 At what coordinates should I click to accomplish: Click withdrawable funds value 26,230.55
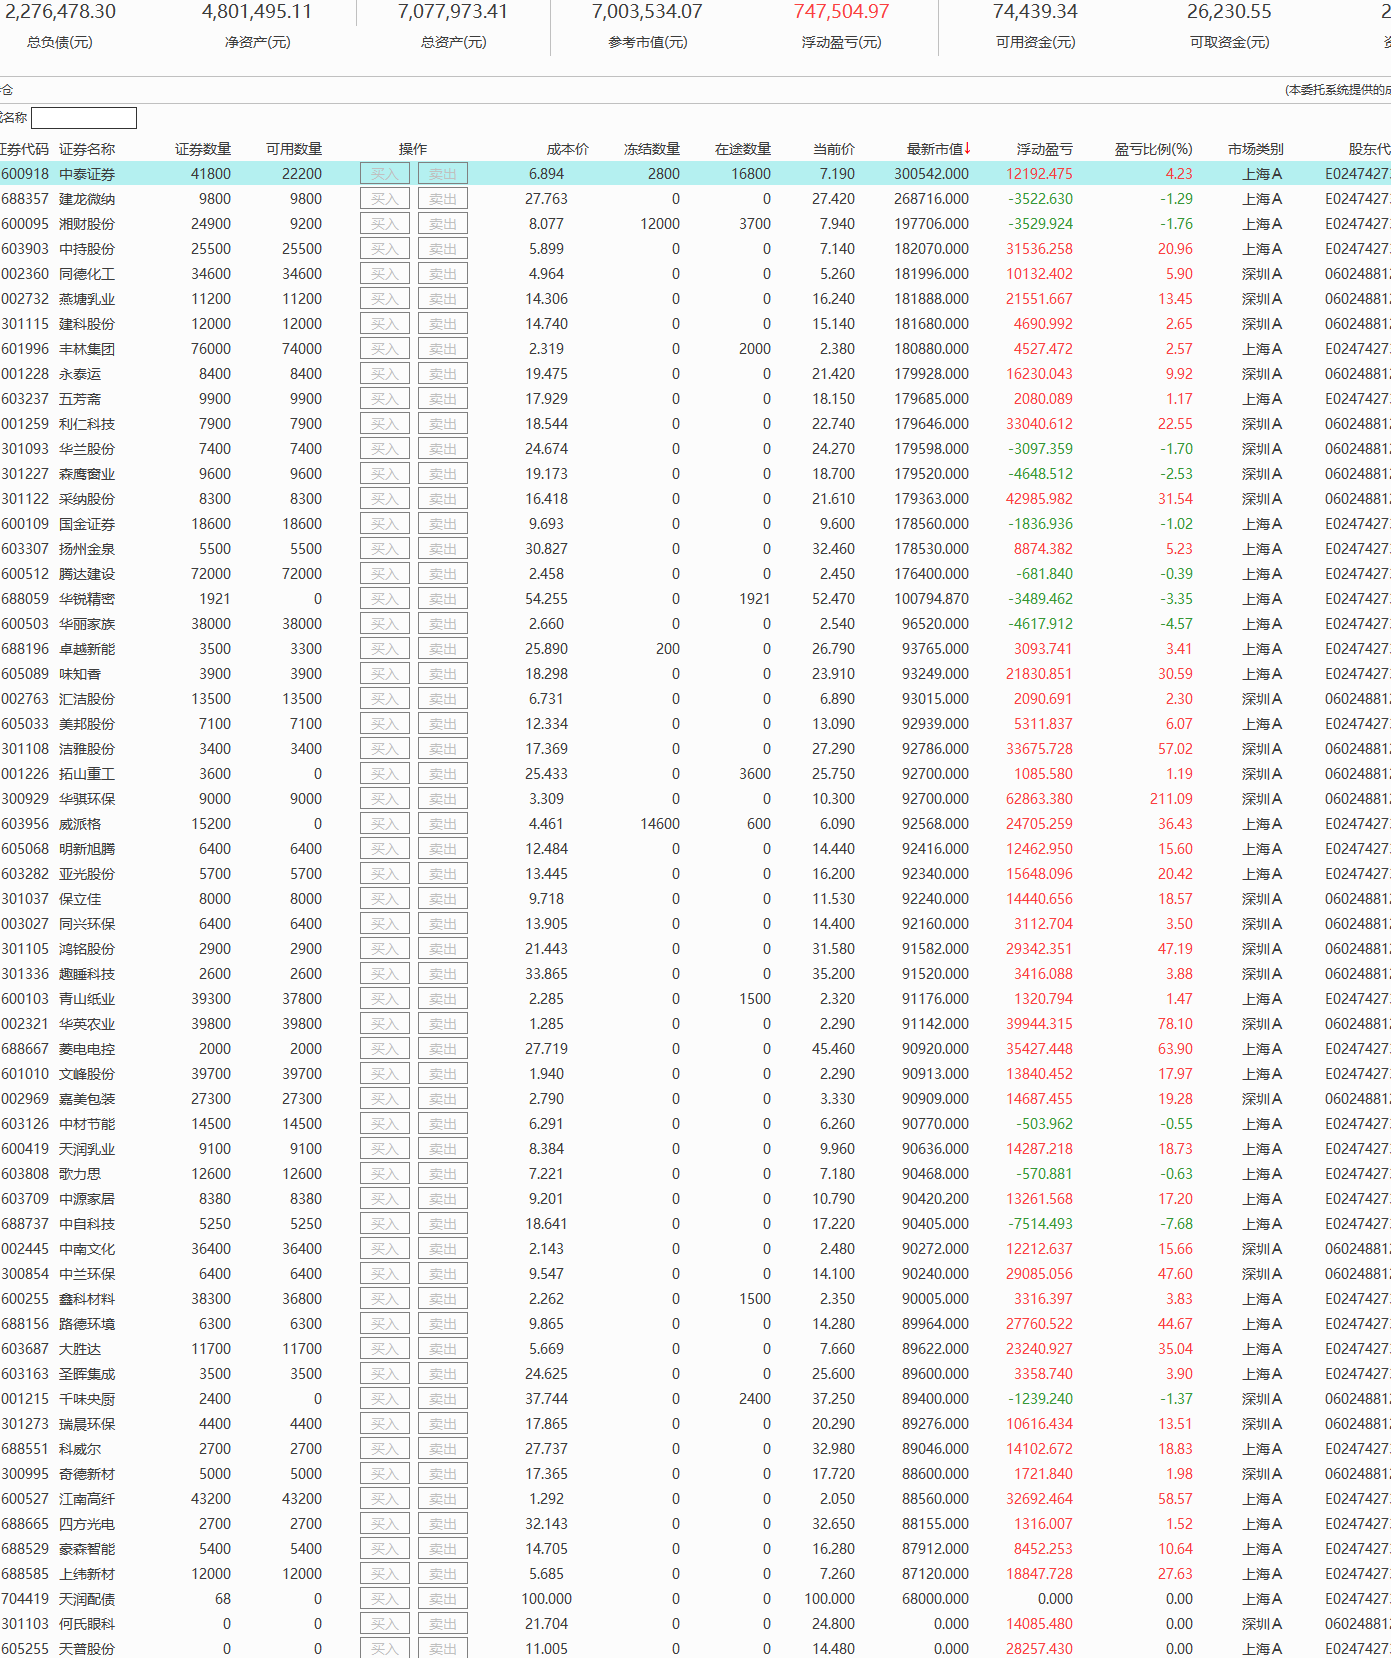pos(1229,12)
